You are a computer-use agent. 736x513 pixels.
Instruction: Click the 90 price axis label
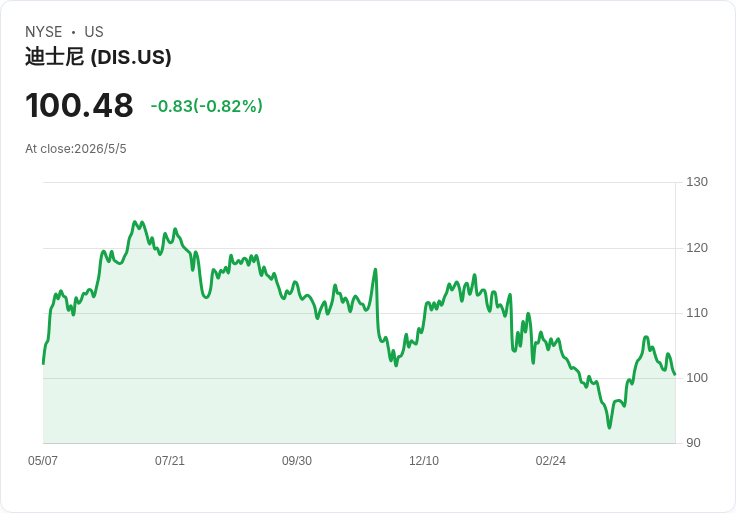pos(693,443)
